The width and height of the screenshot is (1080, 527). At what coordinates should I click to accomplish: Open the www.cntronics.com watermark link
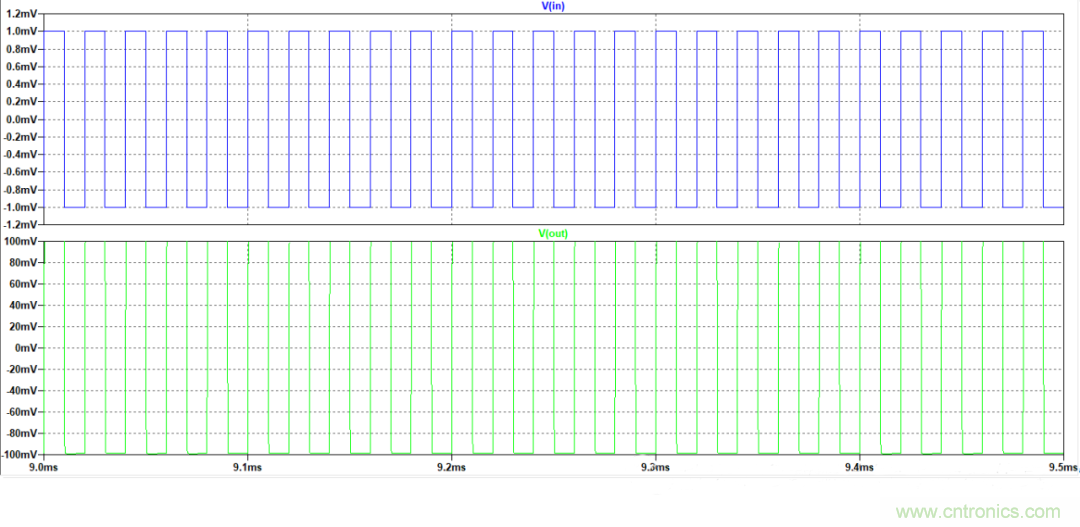pos(977,511)
